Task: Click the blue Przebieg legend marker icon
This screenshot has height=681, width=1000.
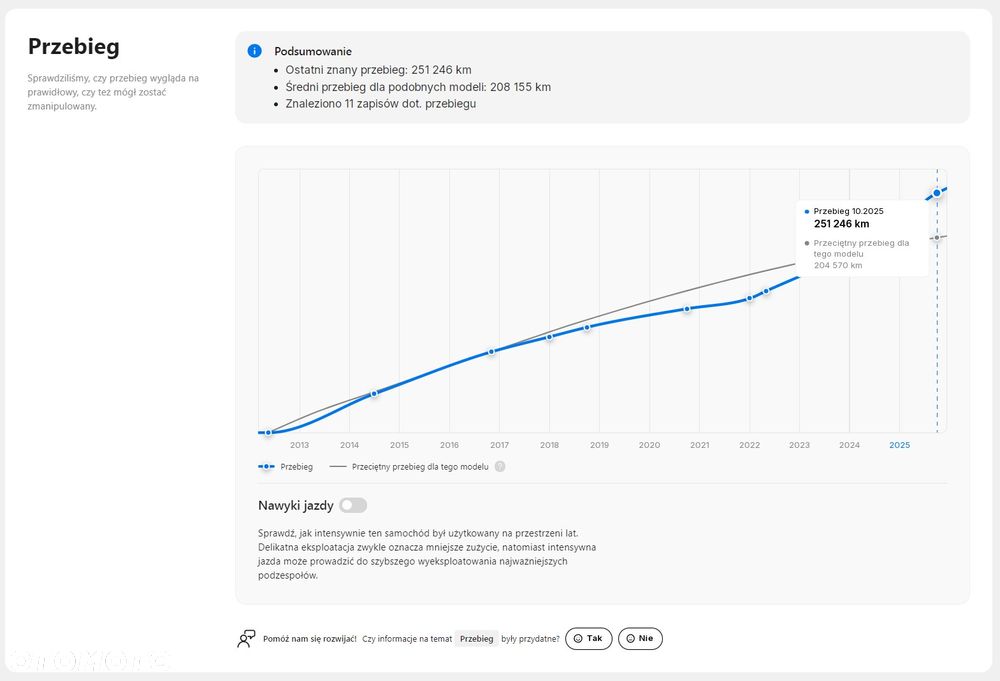Action: [266, 466]
